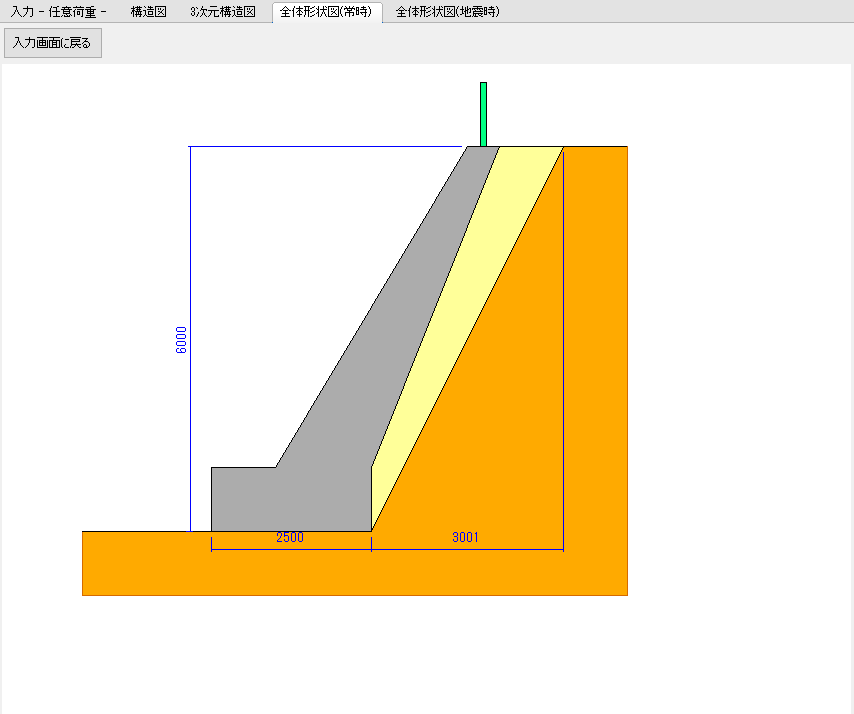This screenshot has width=854, height=714.
Task: Switch to the 構造図 tab
Action: point(148,12)
